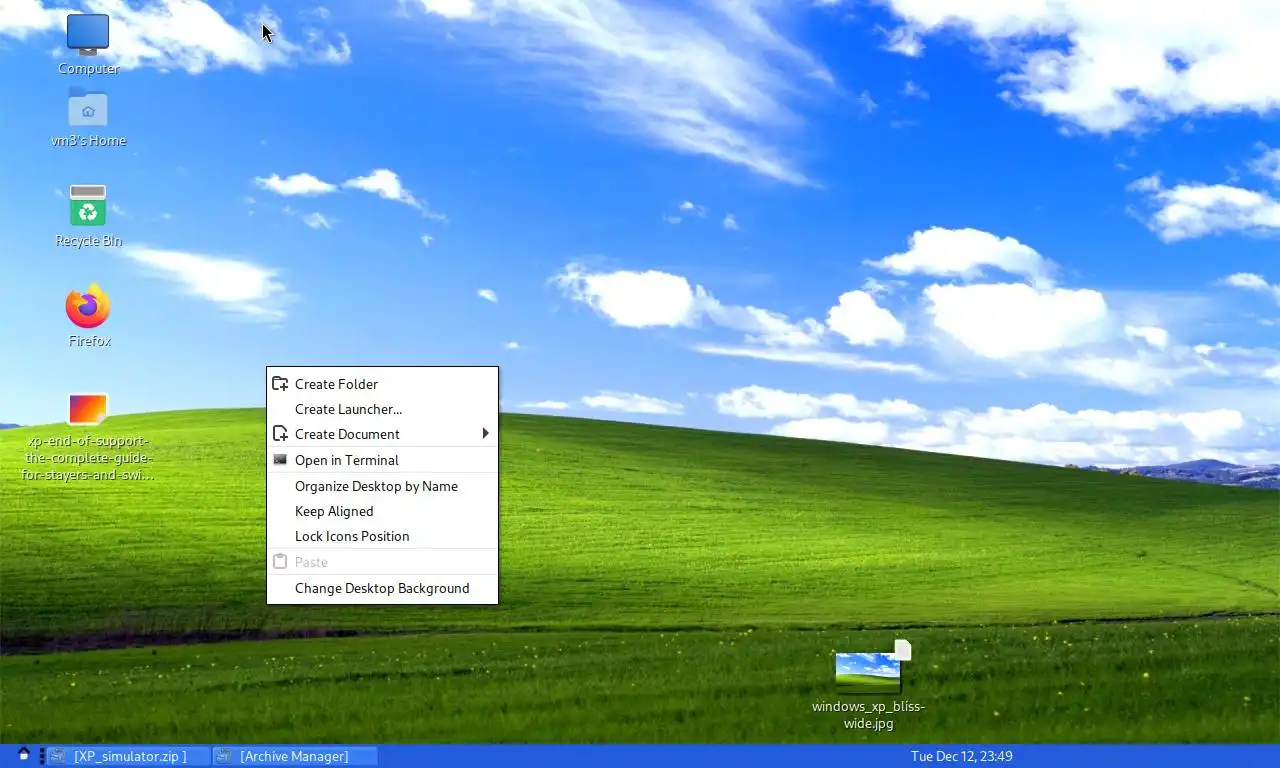Screen dimensions: 1280x768
Task: Expand the Create Document submenu
Action: 382,434
